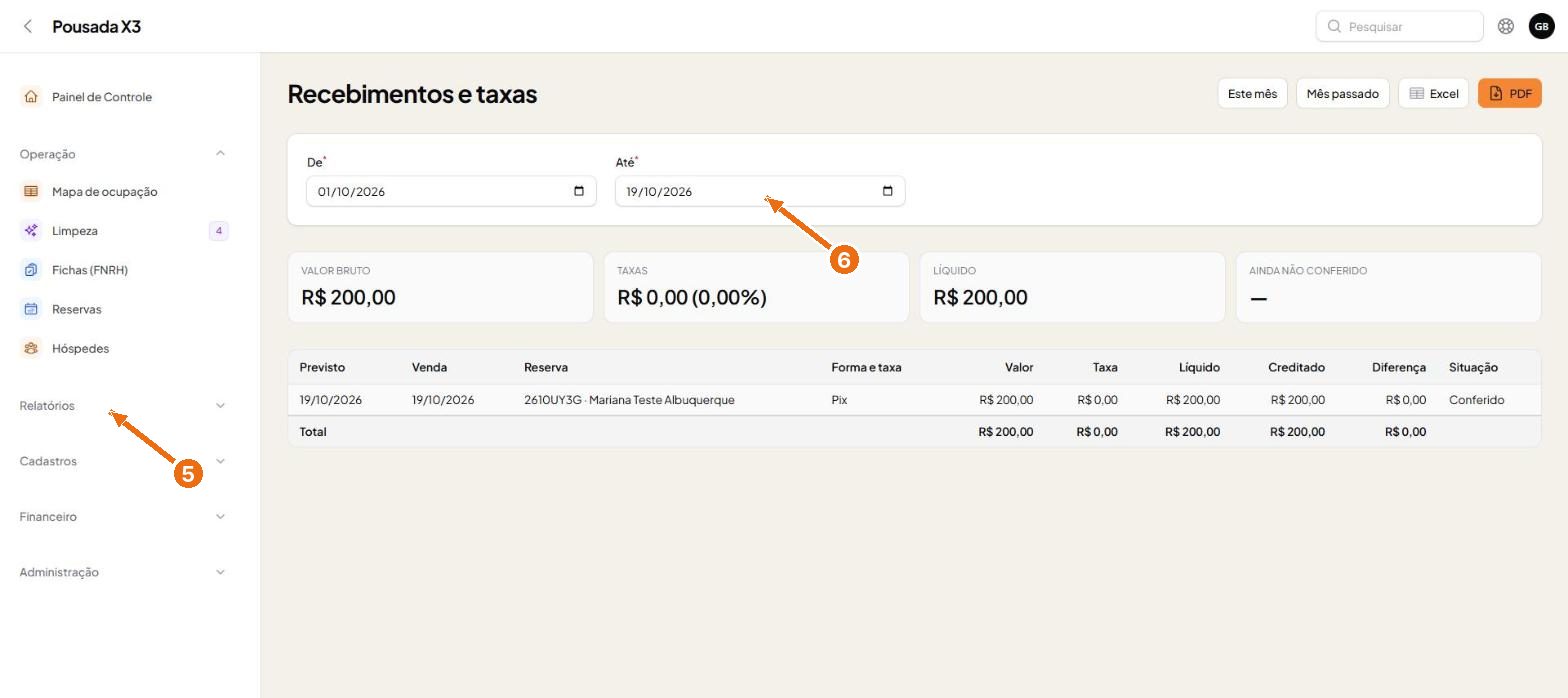Export the report to Excel

(1433, 93)
